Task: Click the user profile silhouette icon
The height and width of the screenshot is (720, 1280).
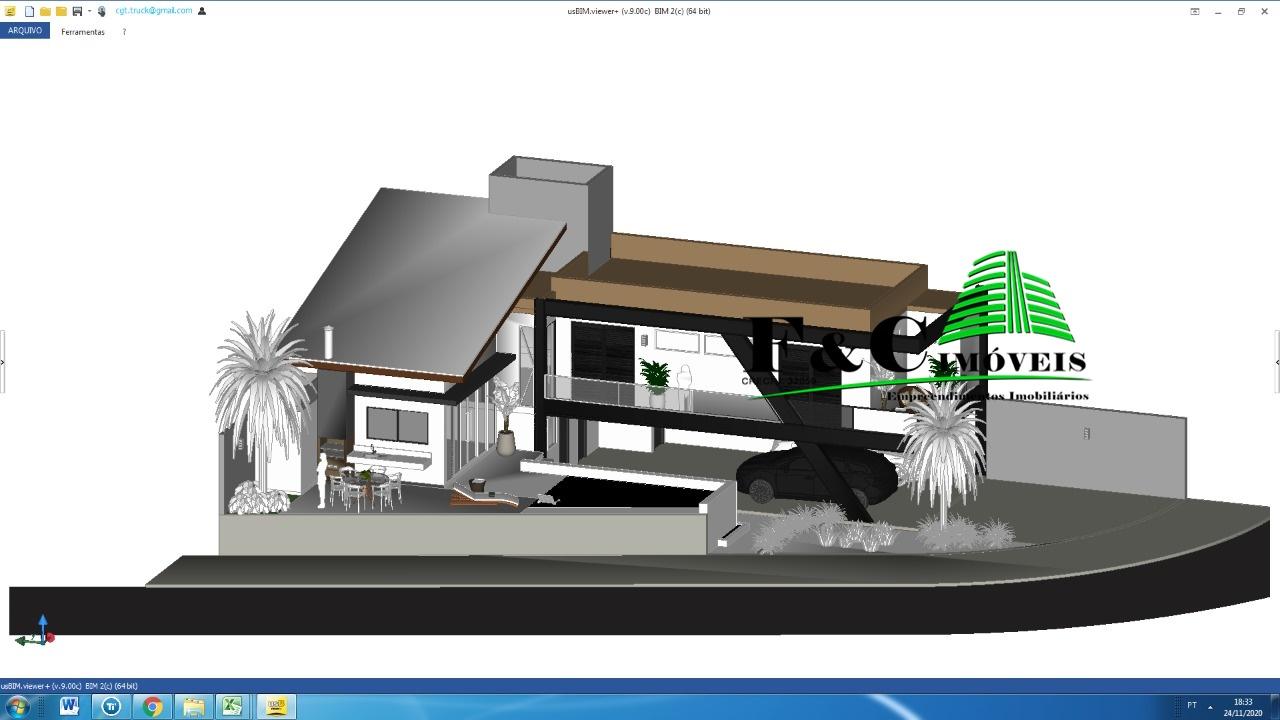Action: pos(202,11)
